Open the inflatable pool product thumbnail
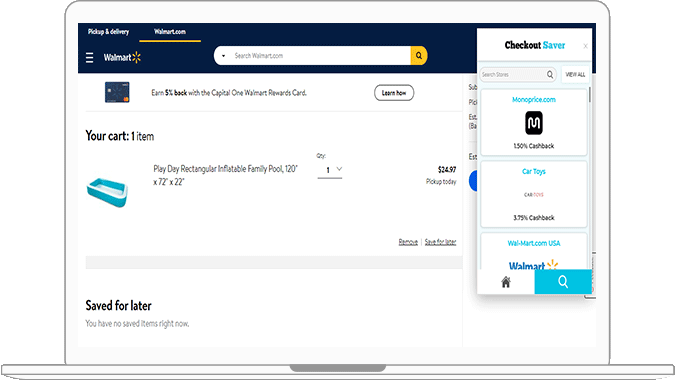This screenshot has height=380, width=675. (108, 192)
